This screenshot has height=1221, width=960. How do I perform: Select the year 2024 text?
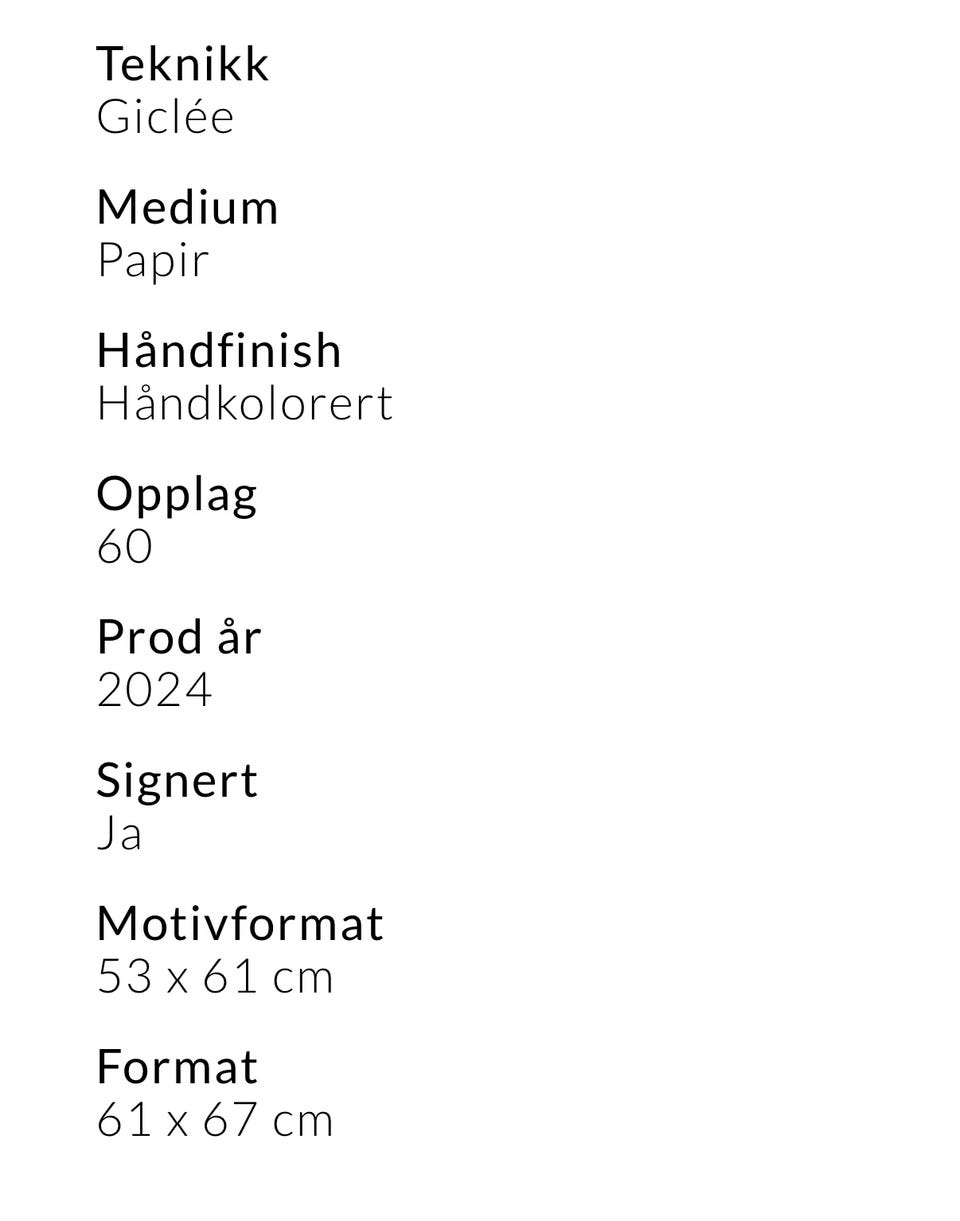tap(154, 690)
